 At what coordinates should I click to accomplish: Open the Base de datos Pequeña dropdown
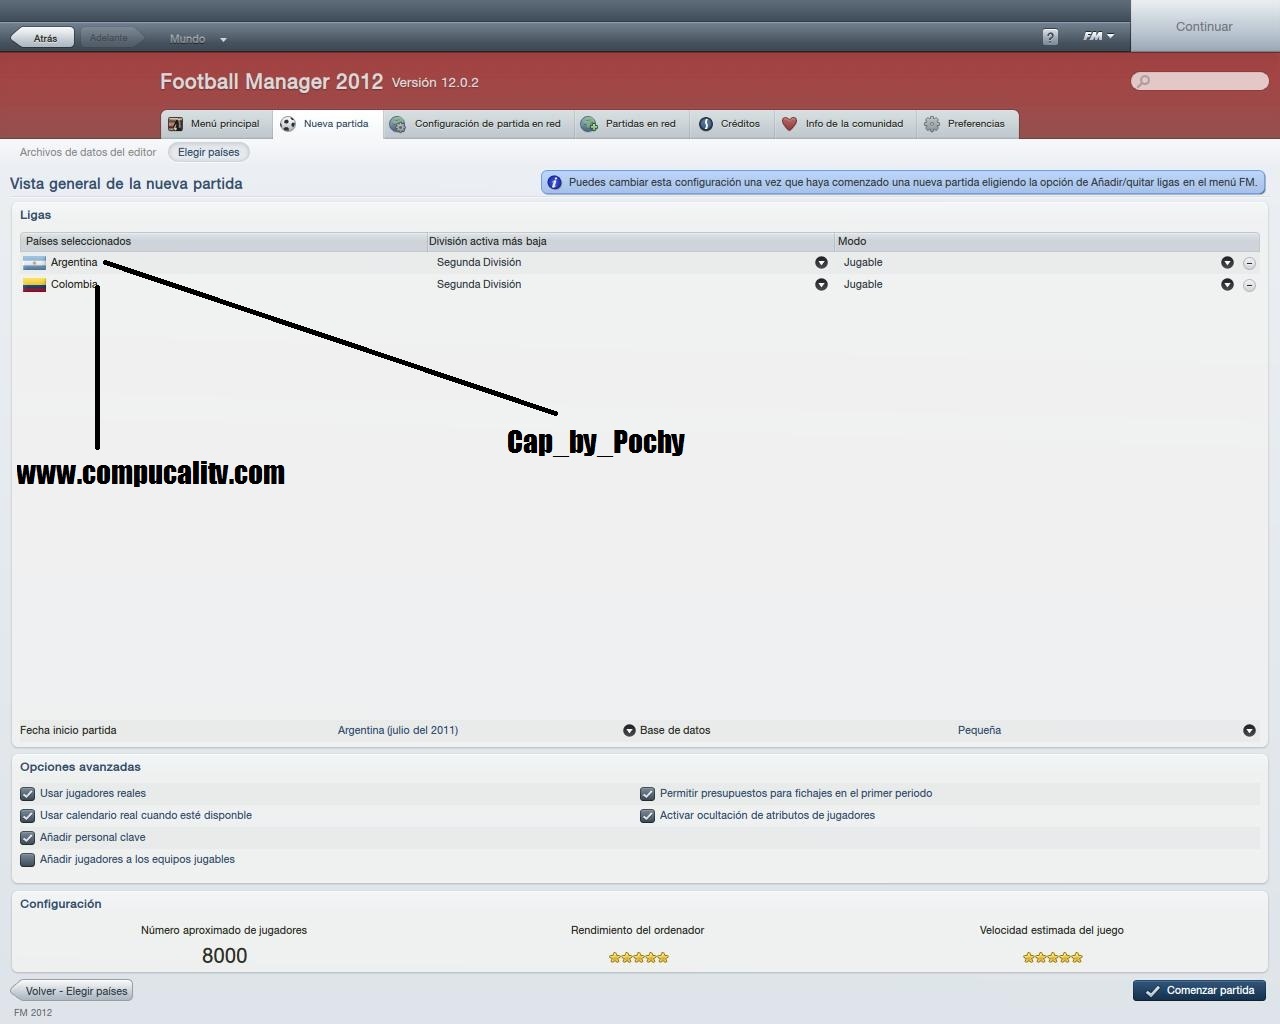[x=1250, y=730]
